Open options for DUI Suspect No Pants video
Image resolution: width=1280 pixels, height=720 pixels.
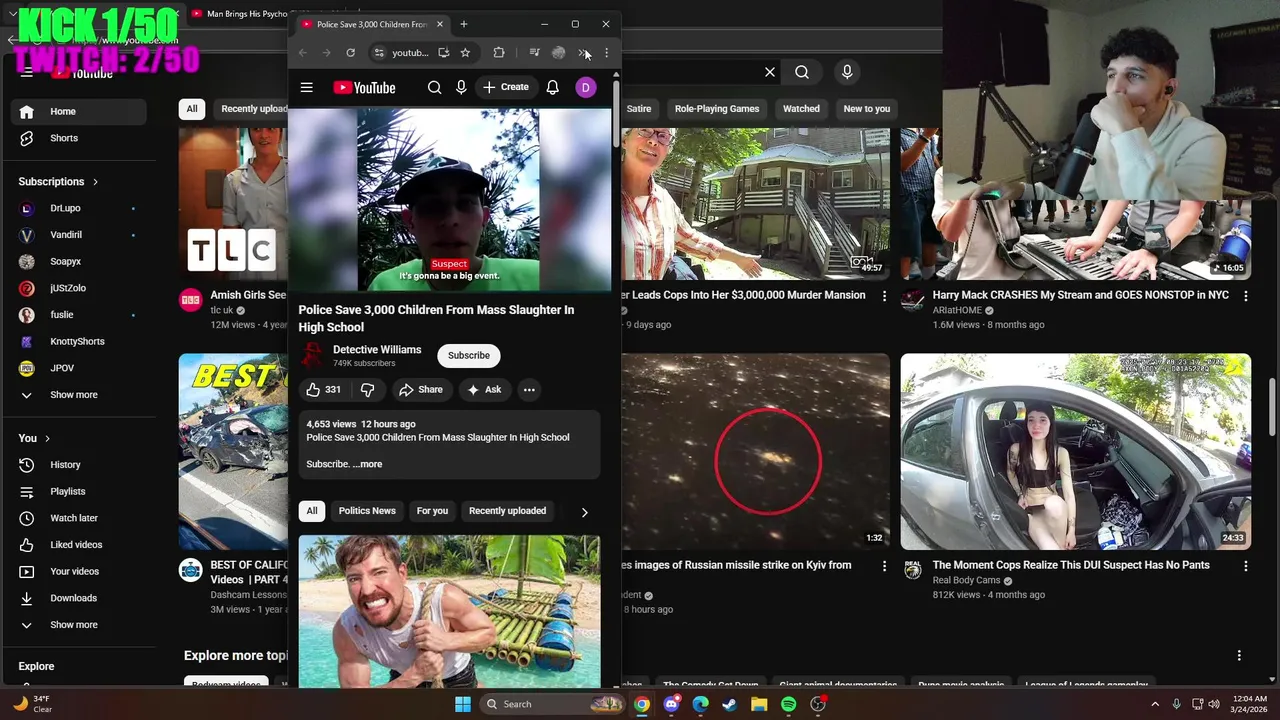pyautogui.click(x=1246, y=566)
